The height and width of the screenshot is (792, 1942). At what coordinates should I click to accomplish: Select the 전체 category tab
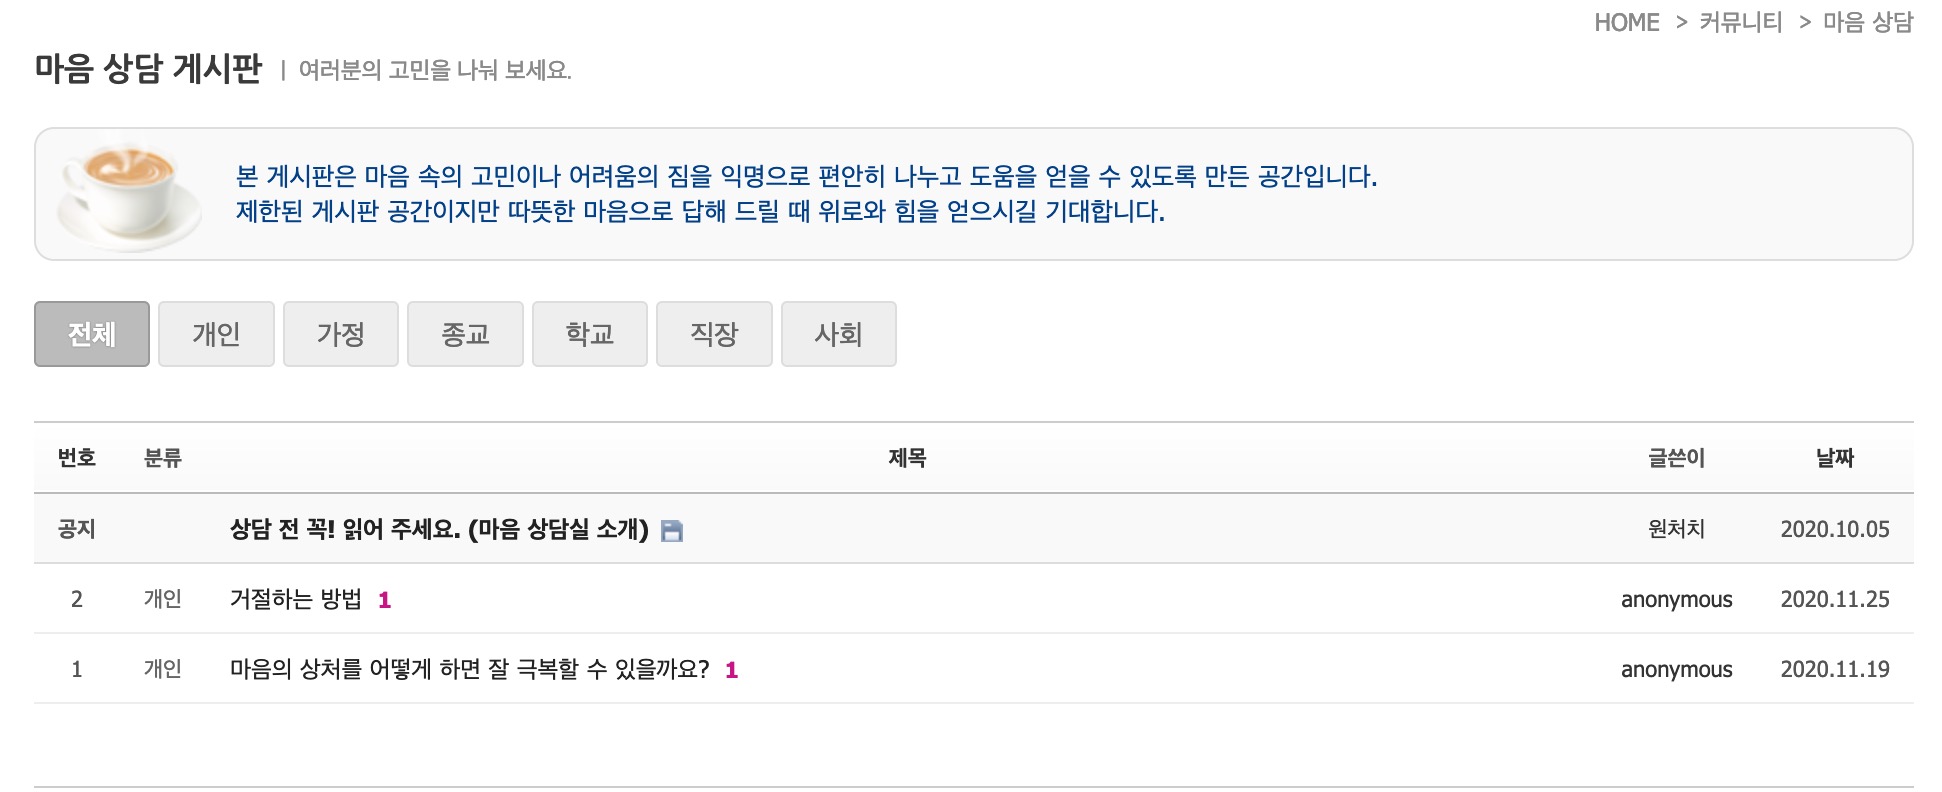point(92,334)
